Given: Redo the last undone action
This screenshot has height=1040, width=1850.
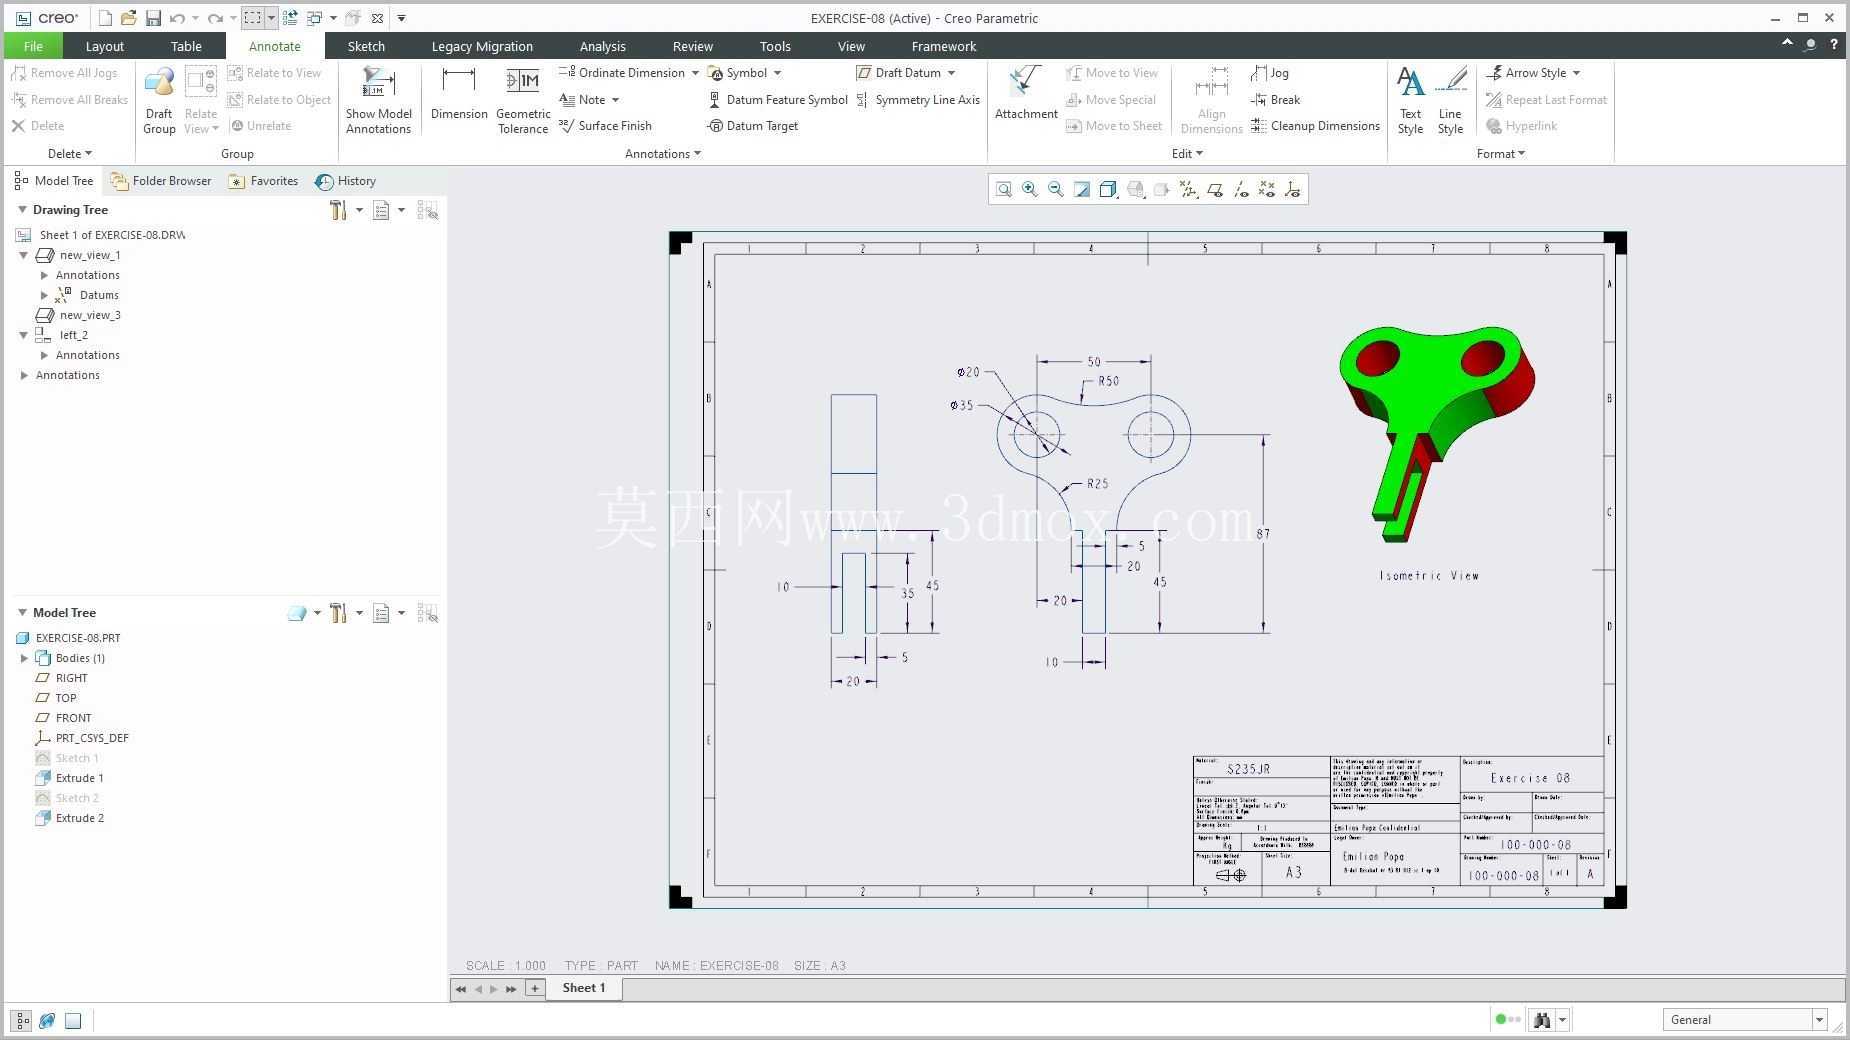Looking at the screenshot, I should pyautogui.click(x=214, y=18).
